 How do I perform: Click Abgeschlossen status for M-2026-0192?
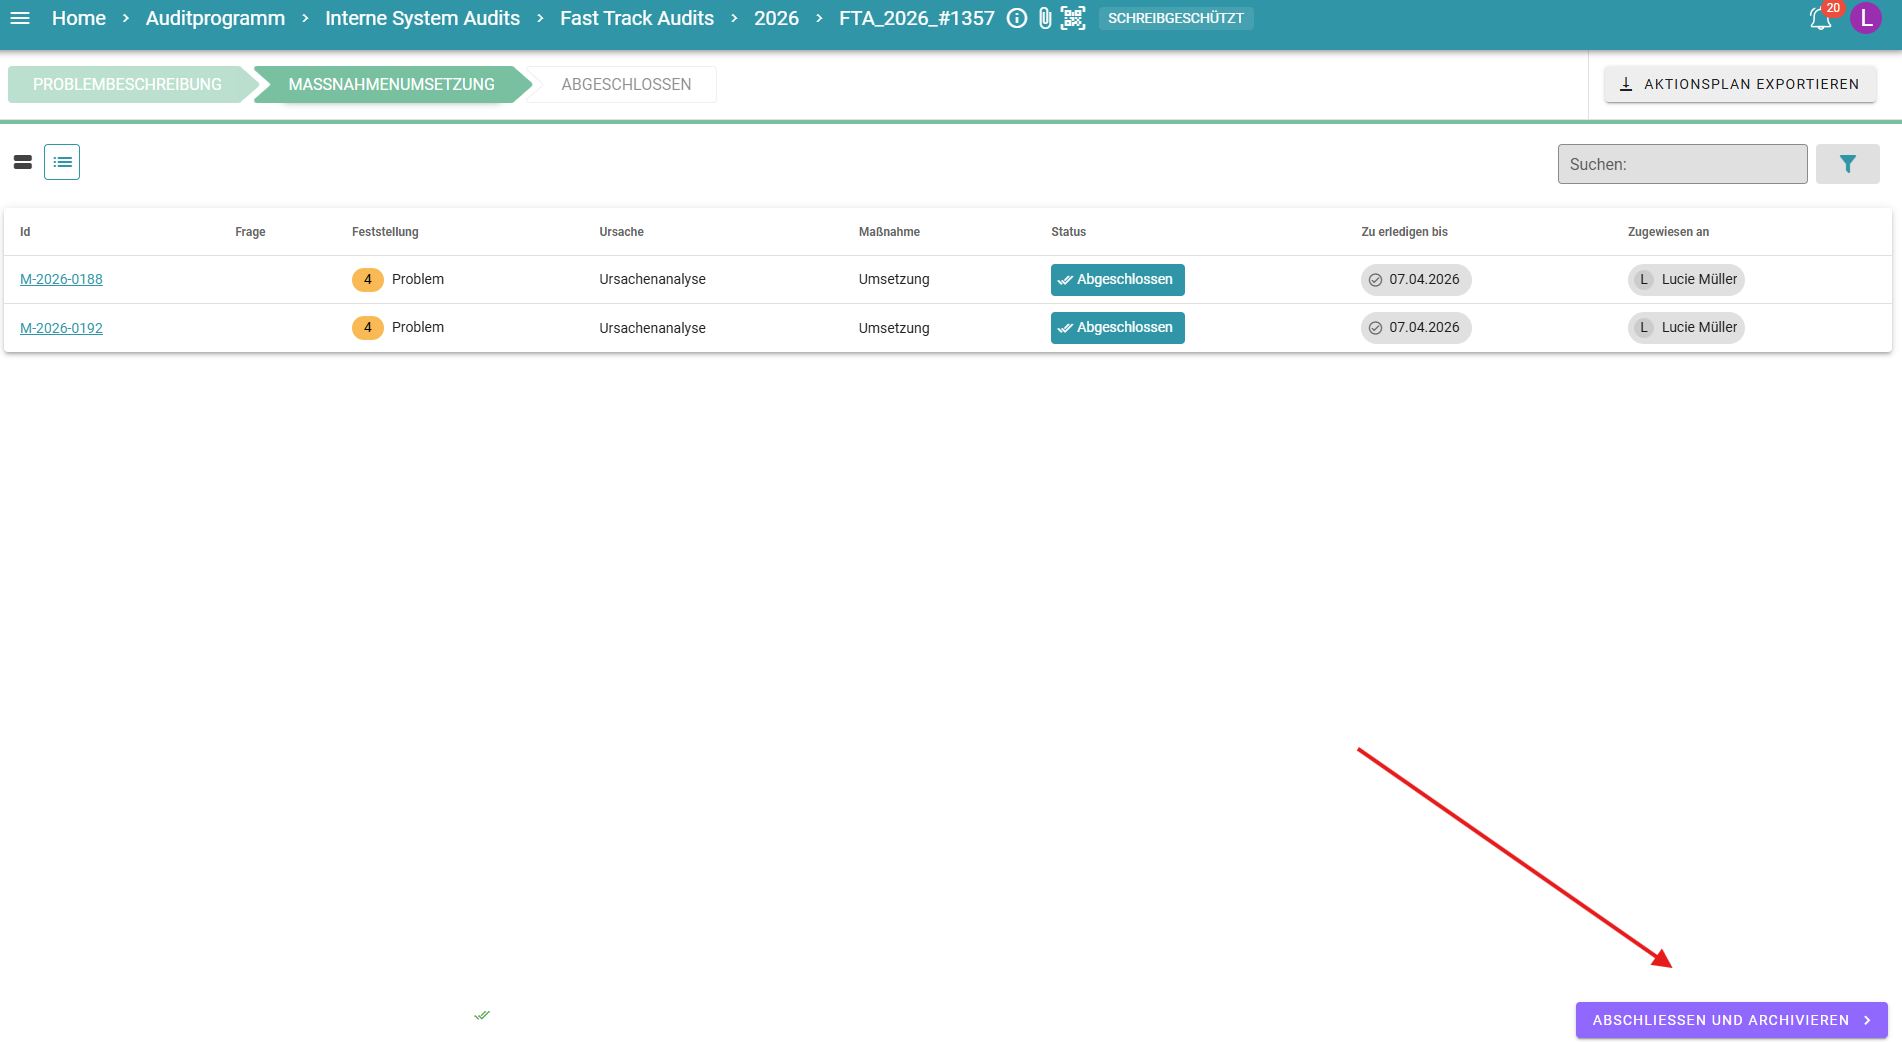pos(1117,328)
